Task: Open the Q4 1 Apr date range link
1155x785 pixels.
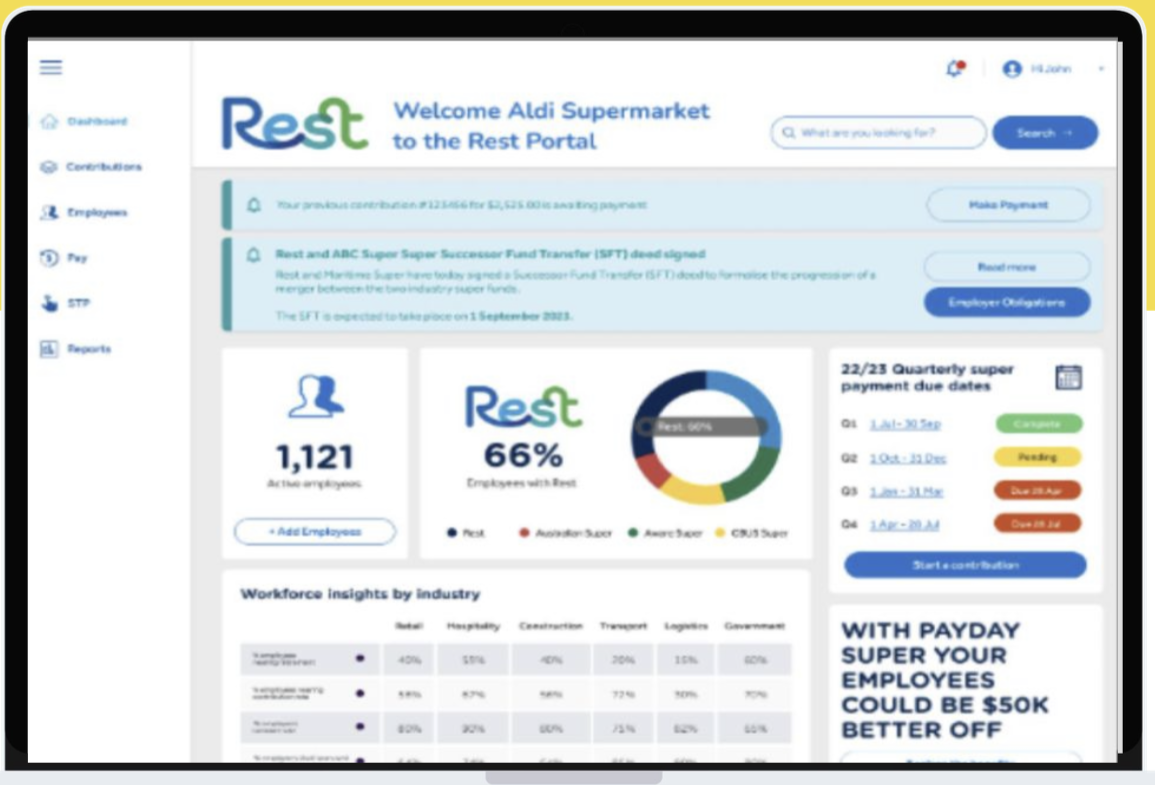Action: (x=904, y=524)
